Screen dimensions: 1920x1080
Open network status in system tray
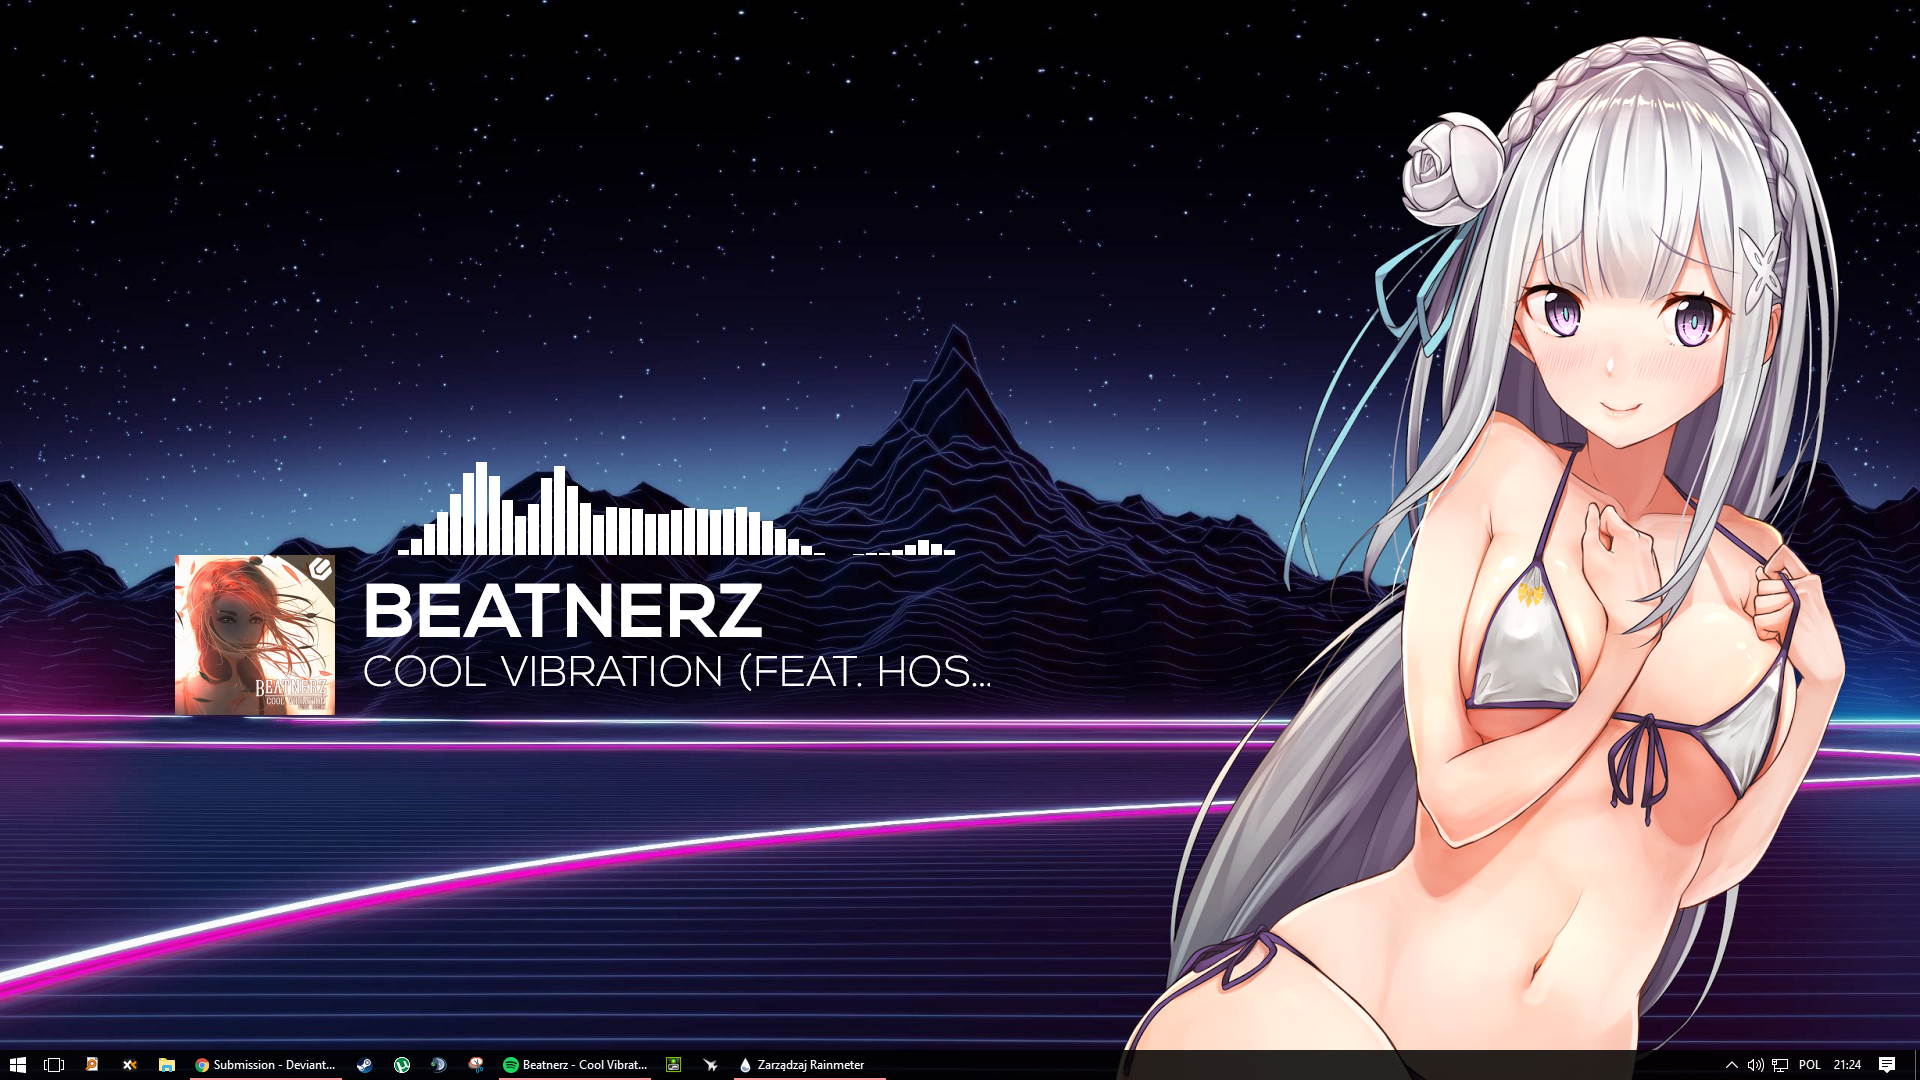coord(1780,1065)
